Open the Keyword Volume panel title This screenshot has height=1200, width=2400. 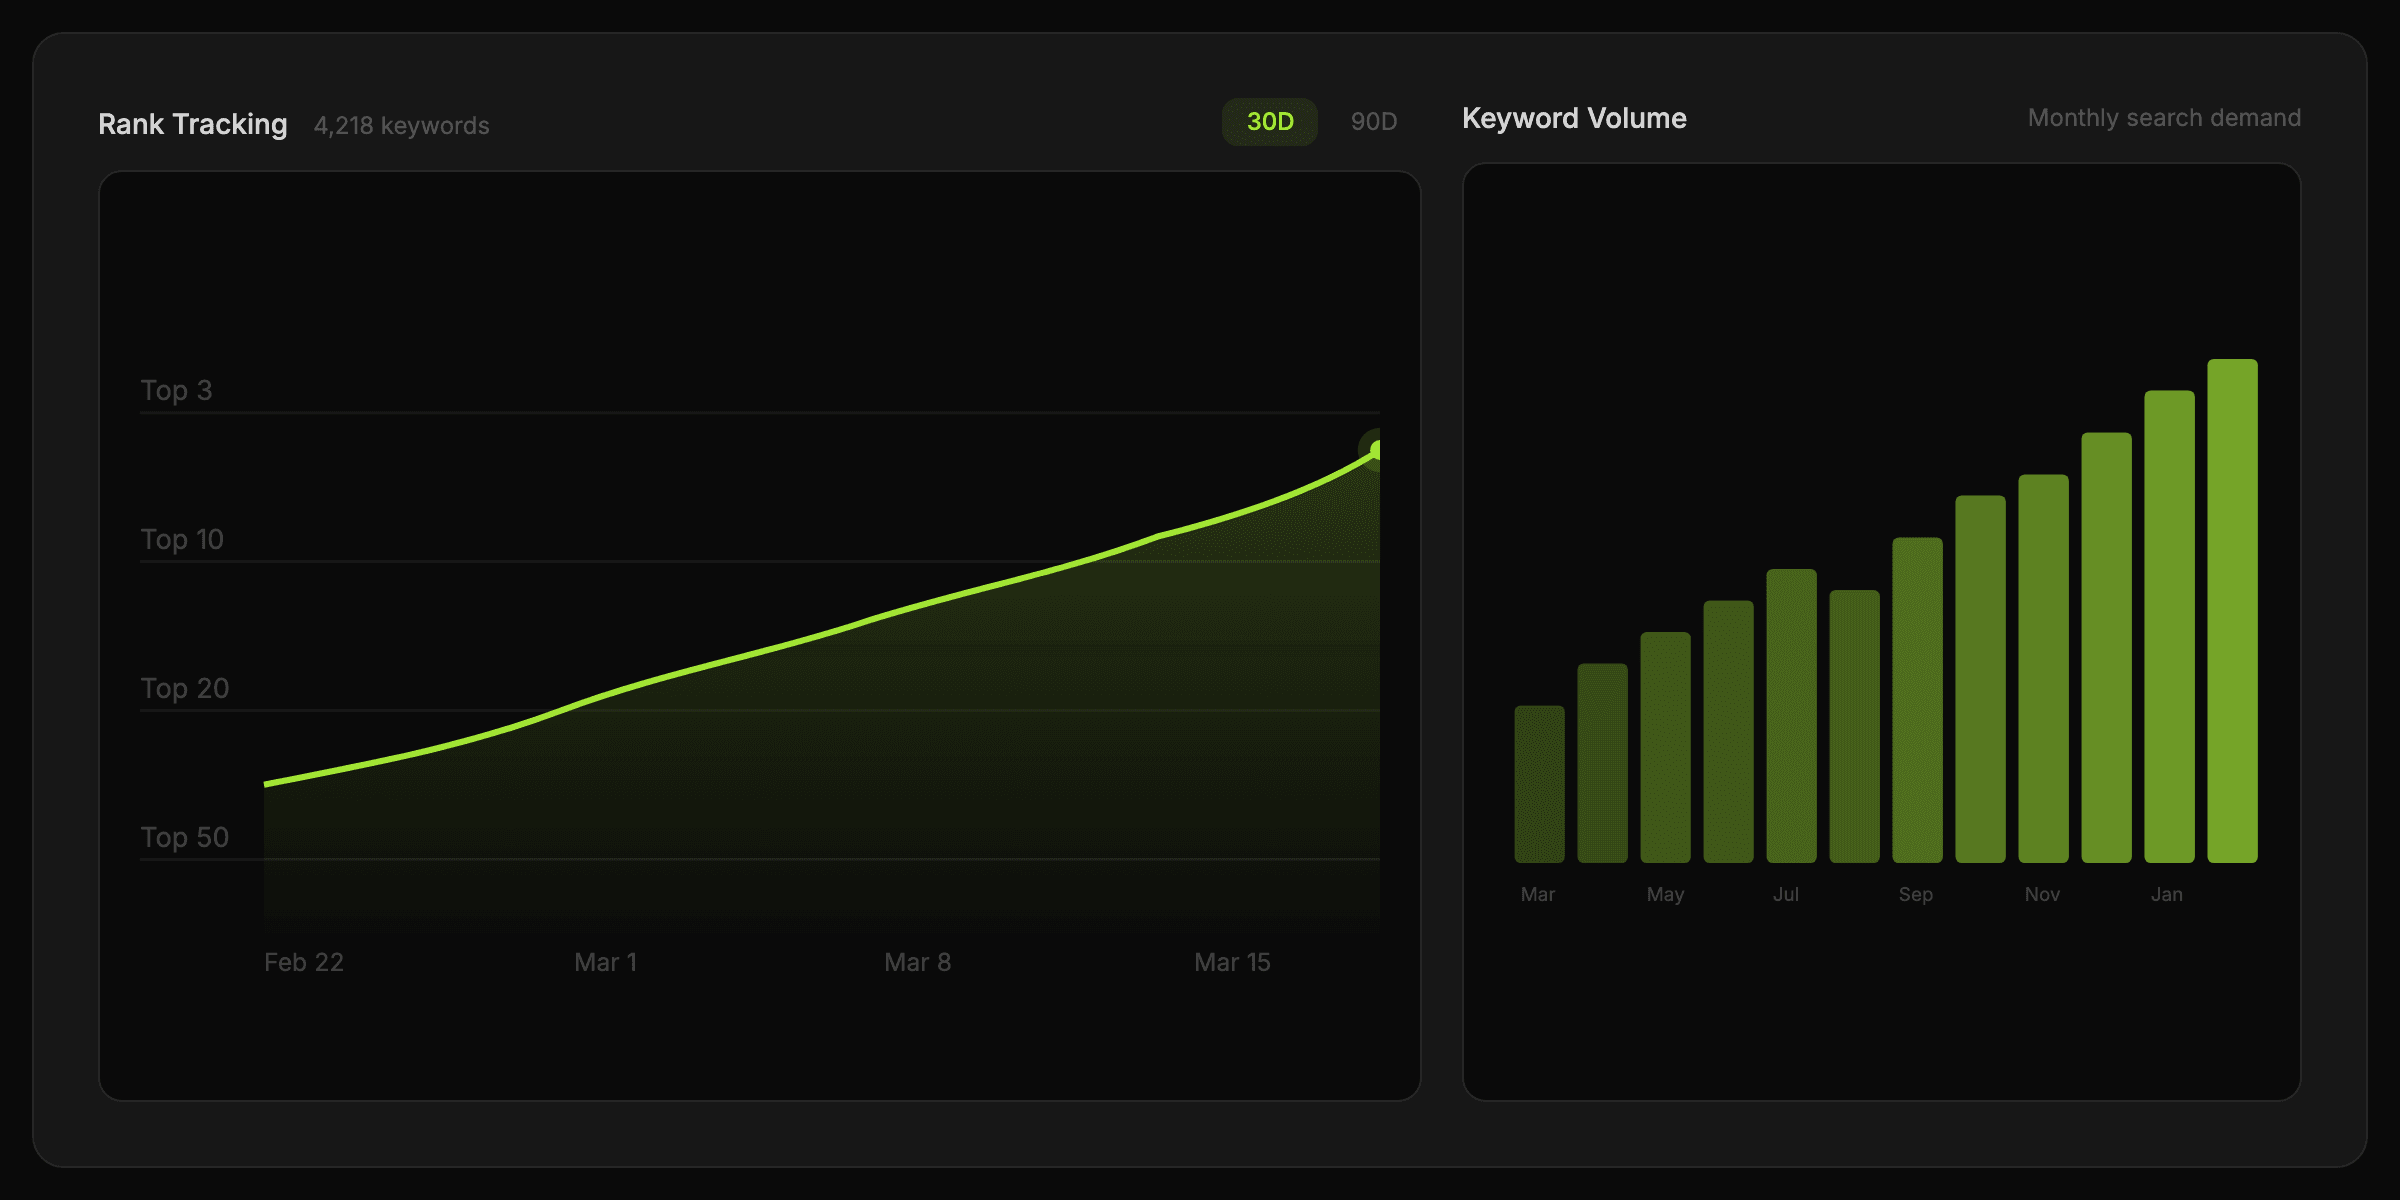tap(1574, 118)
